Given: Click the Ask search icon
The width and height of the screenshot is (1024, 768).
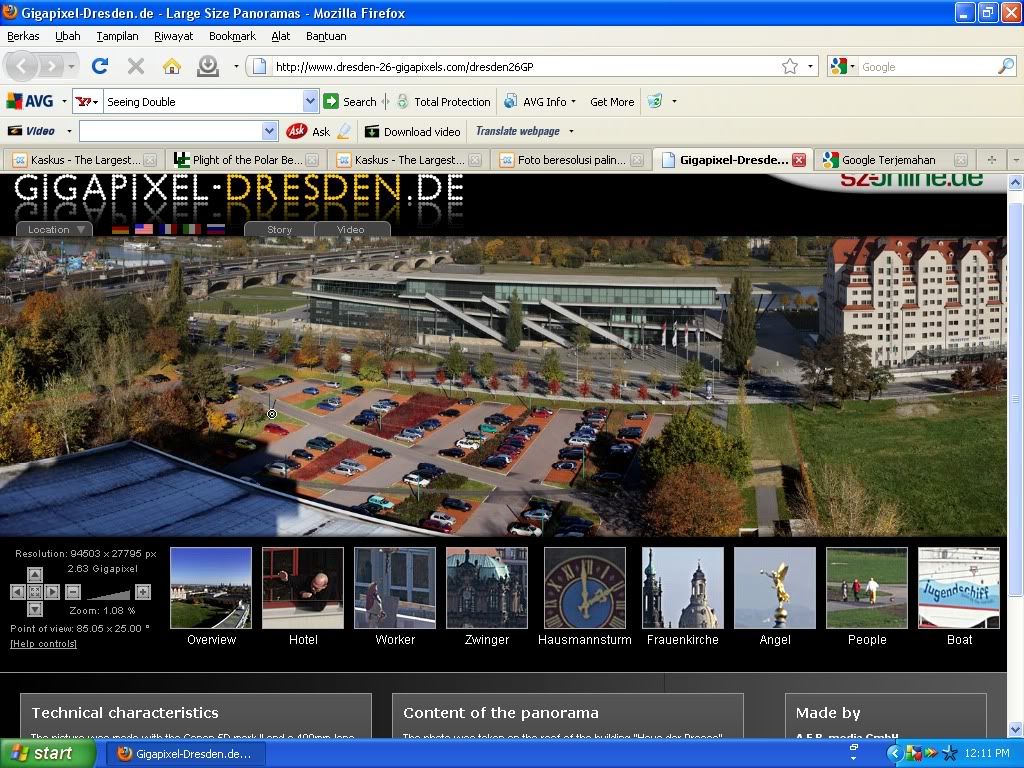Looking at the screenshot, I should point(296,131).
